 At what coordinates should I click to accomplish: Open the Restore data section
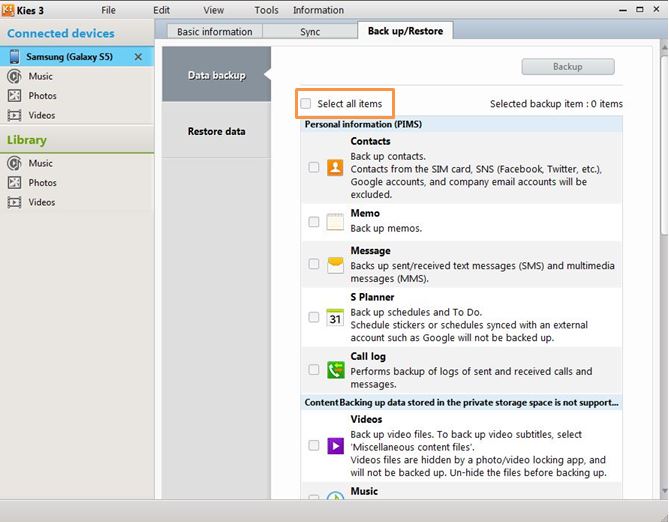click(x=216, y=131)
